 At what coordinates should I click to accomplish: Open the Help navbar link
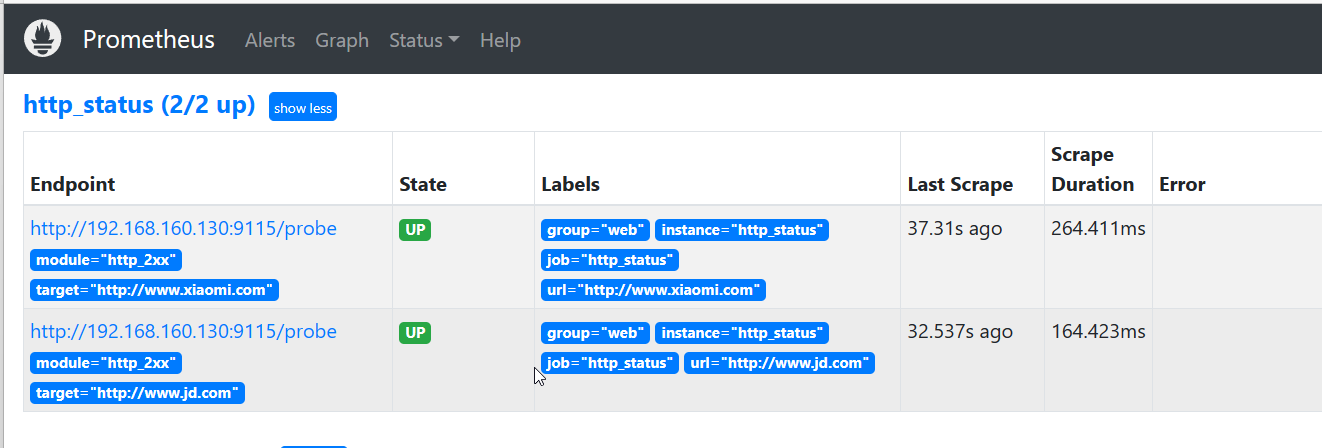coord(500,40)
